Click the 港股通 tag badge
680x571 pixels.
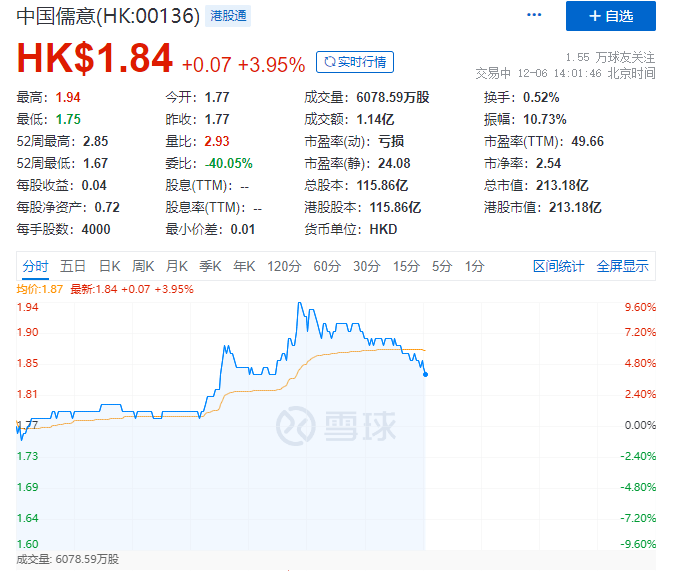[x=228, y=16]
